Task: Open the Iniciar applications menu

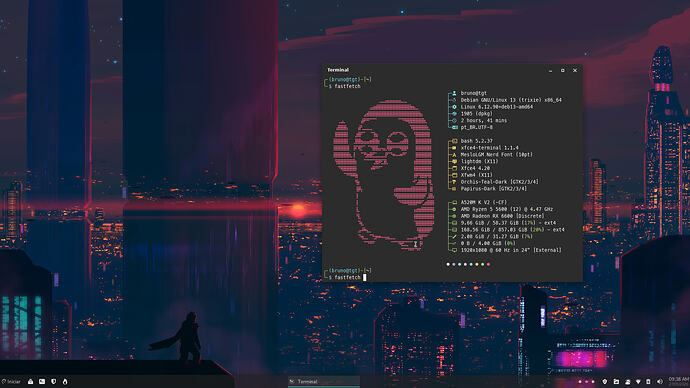Action: point(11,381)
